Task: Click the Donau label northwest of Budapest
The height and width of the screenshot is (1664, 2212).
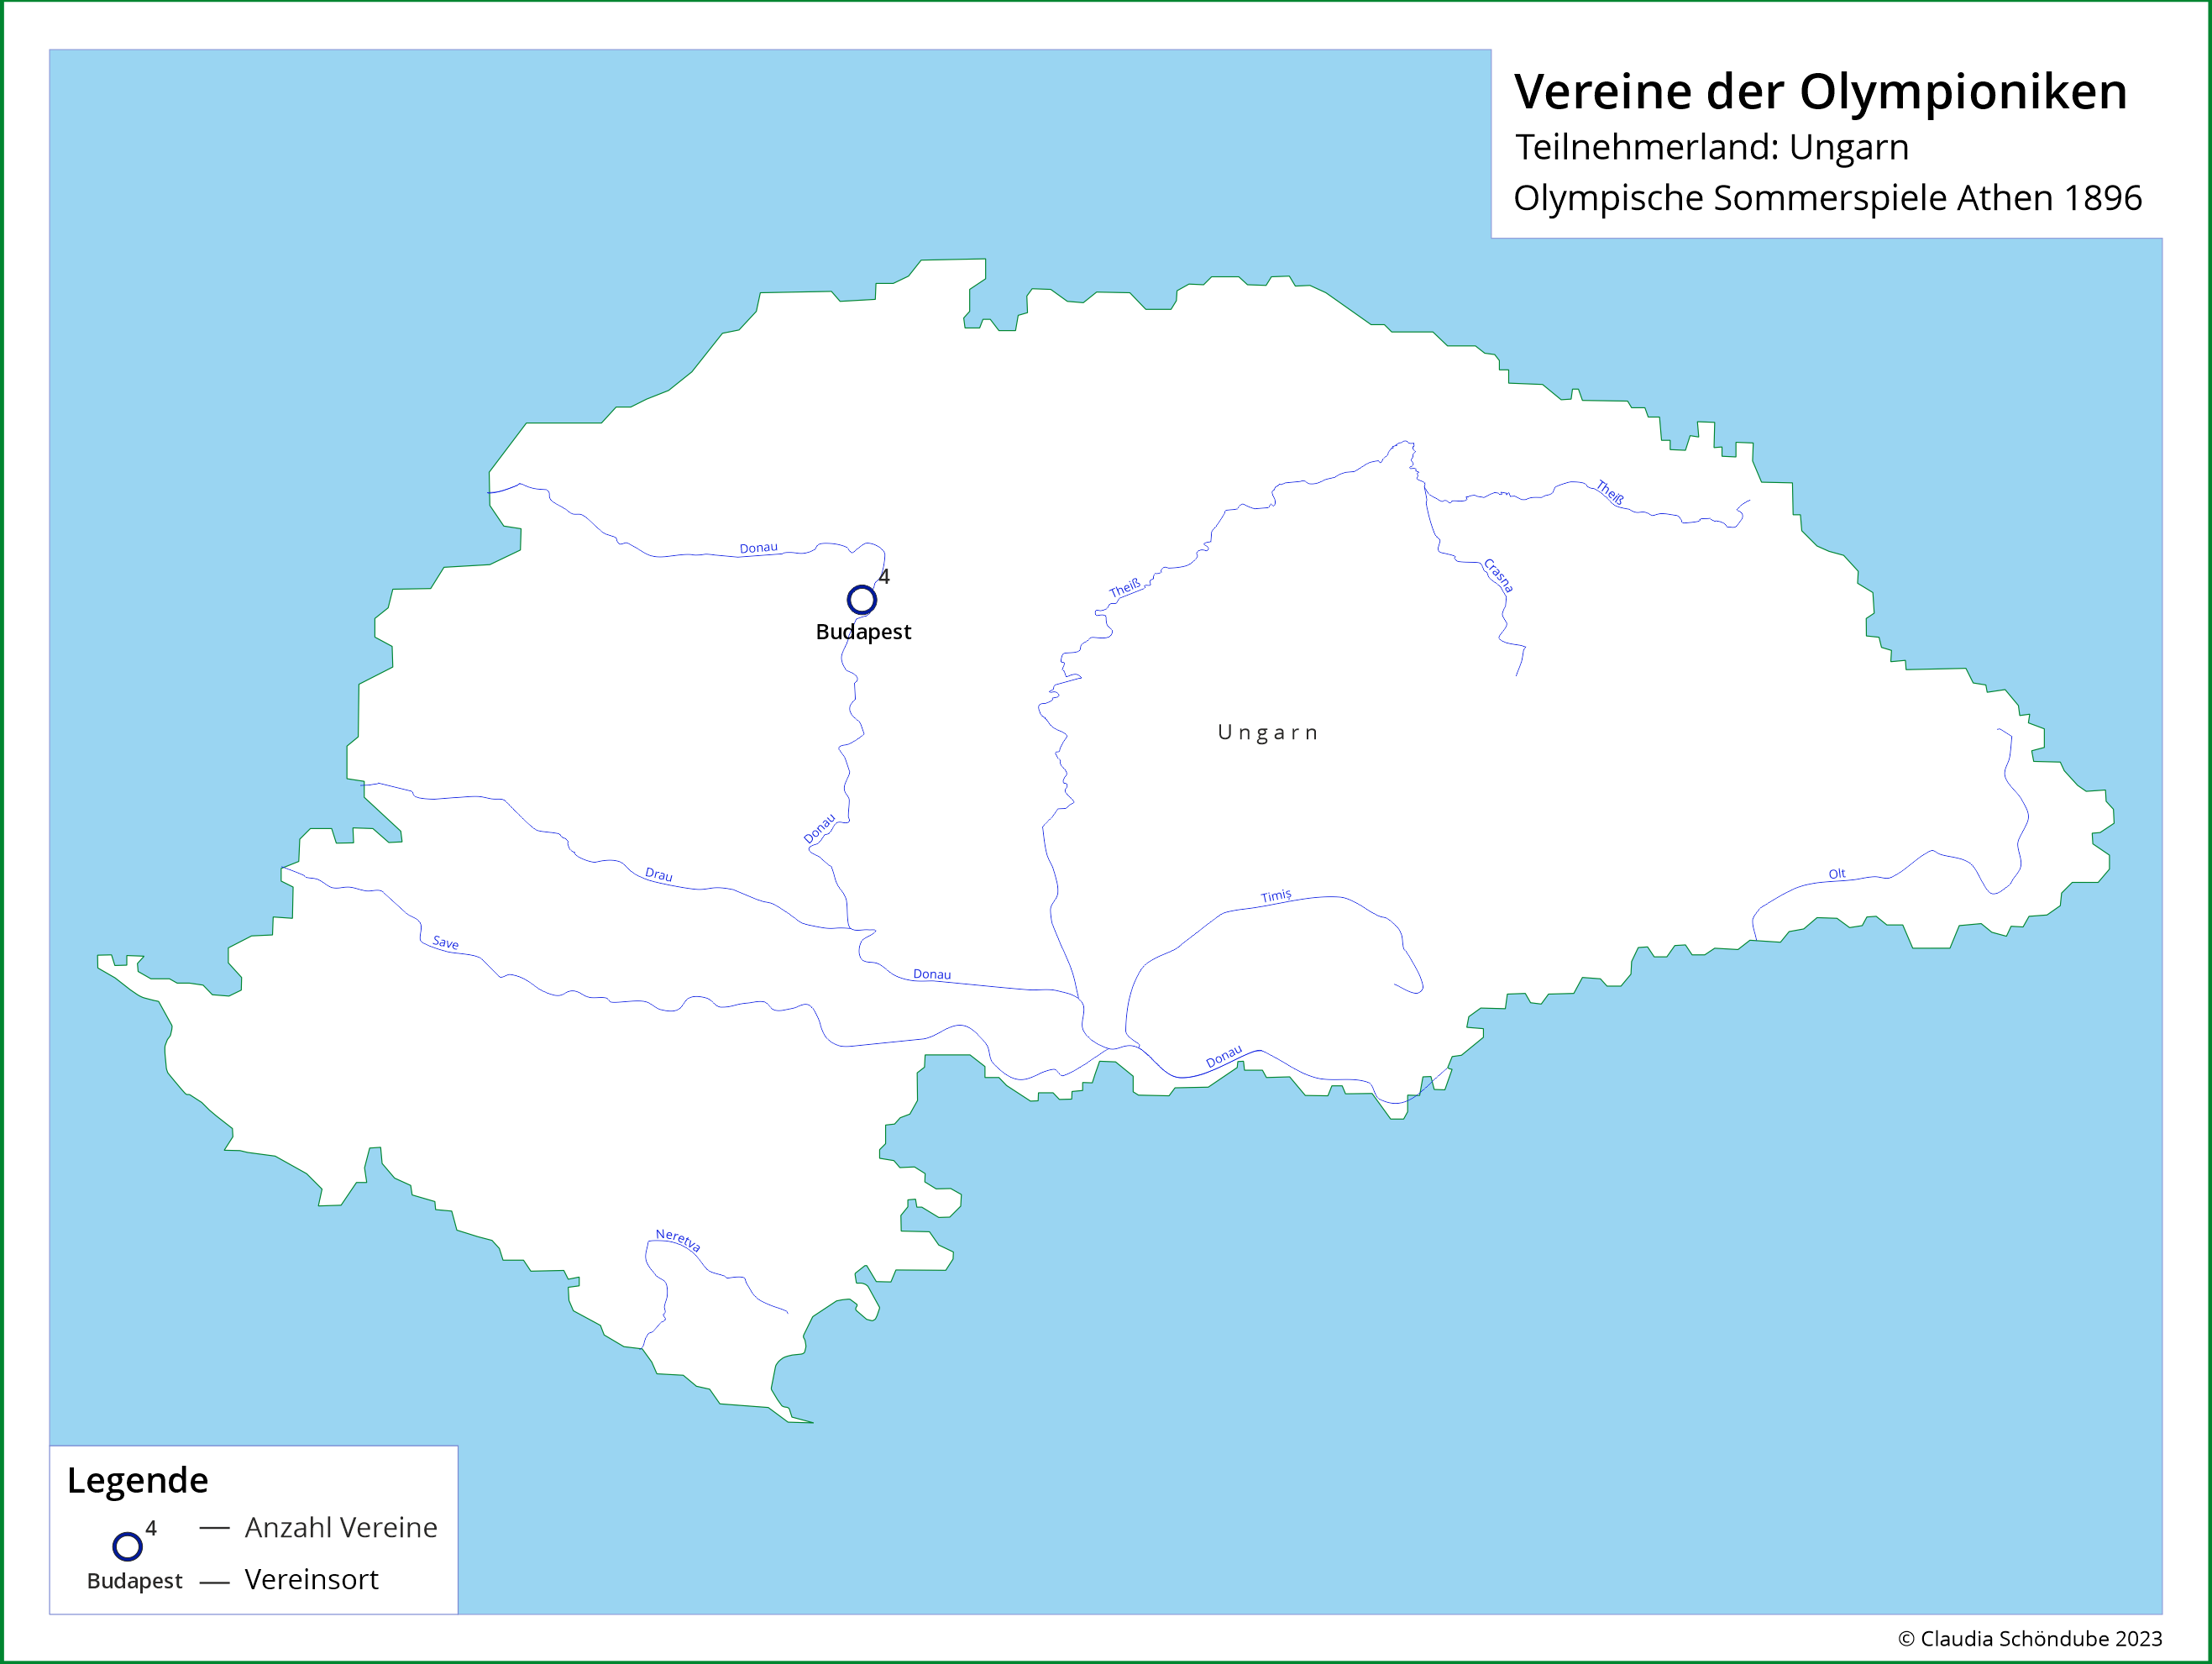Action: (x=758, y=548)
